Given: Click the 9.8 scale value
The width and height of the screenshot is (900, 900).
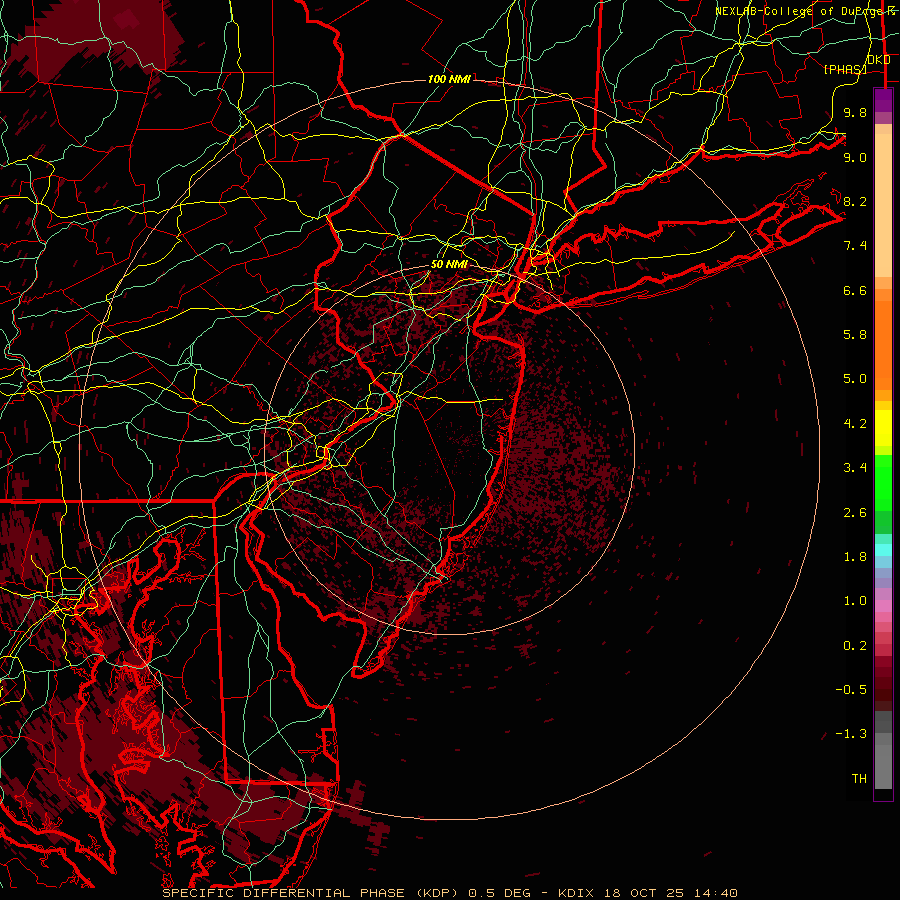Looking at the screenshot, I should tap(855, 112).
